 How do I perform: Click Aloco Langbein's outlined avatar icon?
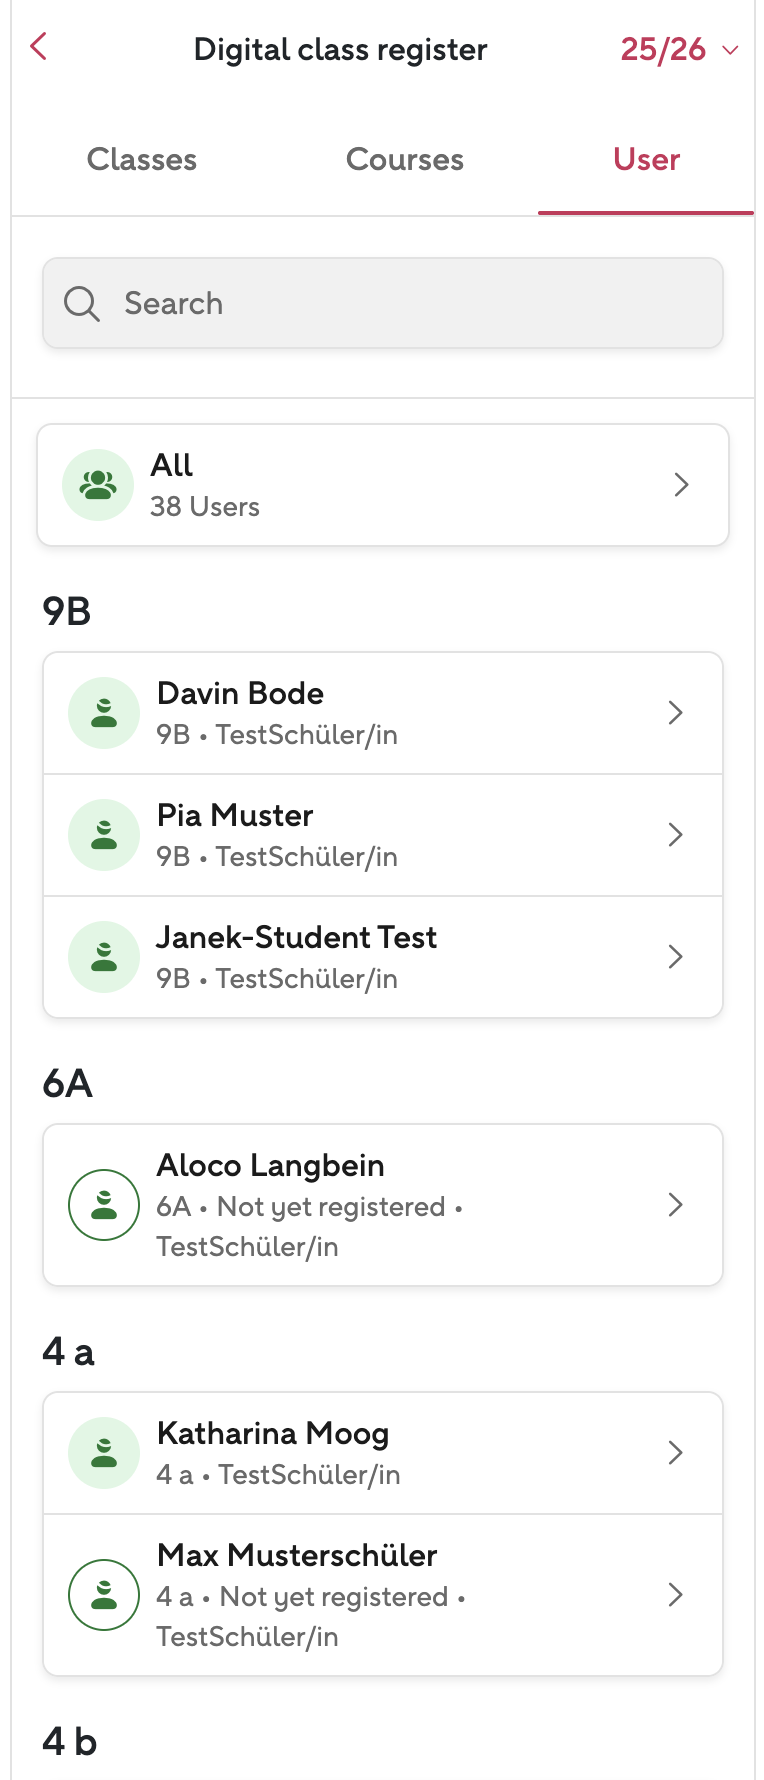click(104, 1205)
